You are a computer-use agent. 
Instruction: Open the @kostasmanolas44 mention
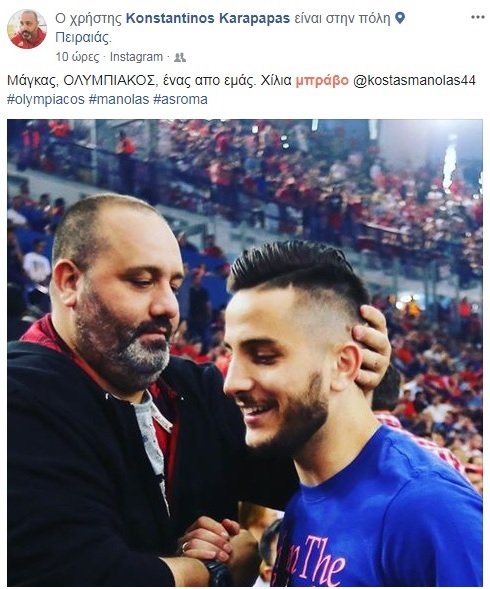coord(414,80)
